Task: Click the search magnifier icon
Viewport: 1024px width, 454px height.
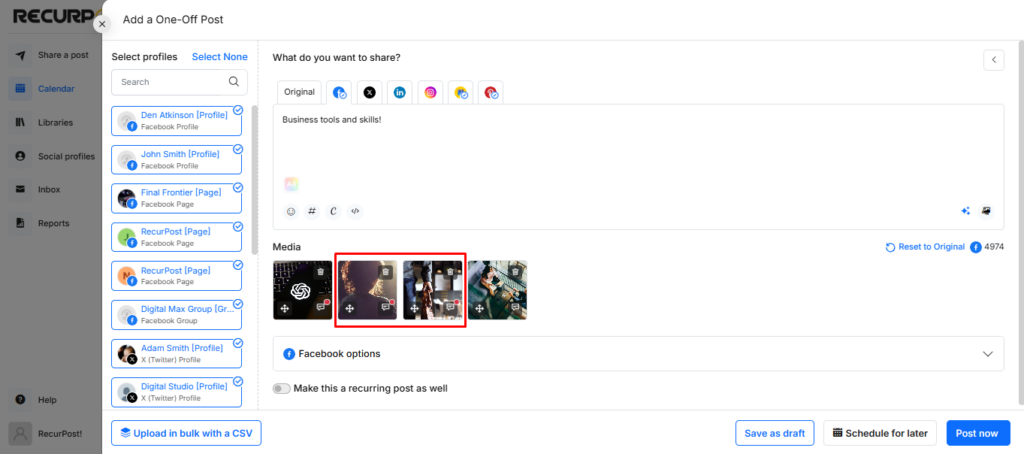Action: pos(234,82)
